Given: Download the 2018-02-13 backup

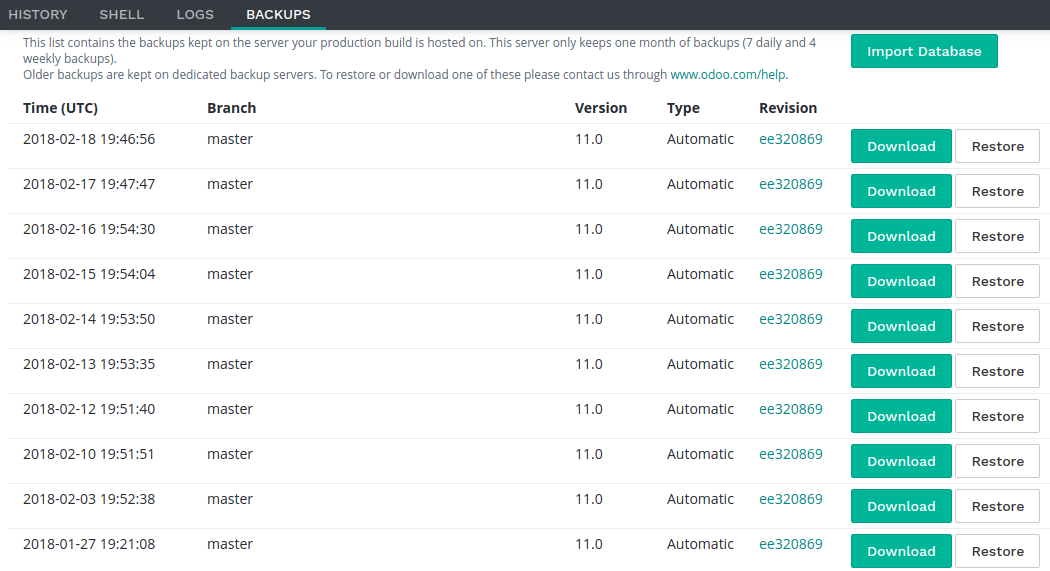Looking at the screenshot, I should (x=901, y=371).
